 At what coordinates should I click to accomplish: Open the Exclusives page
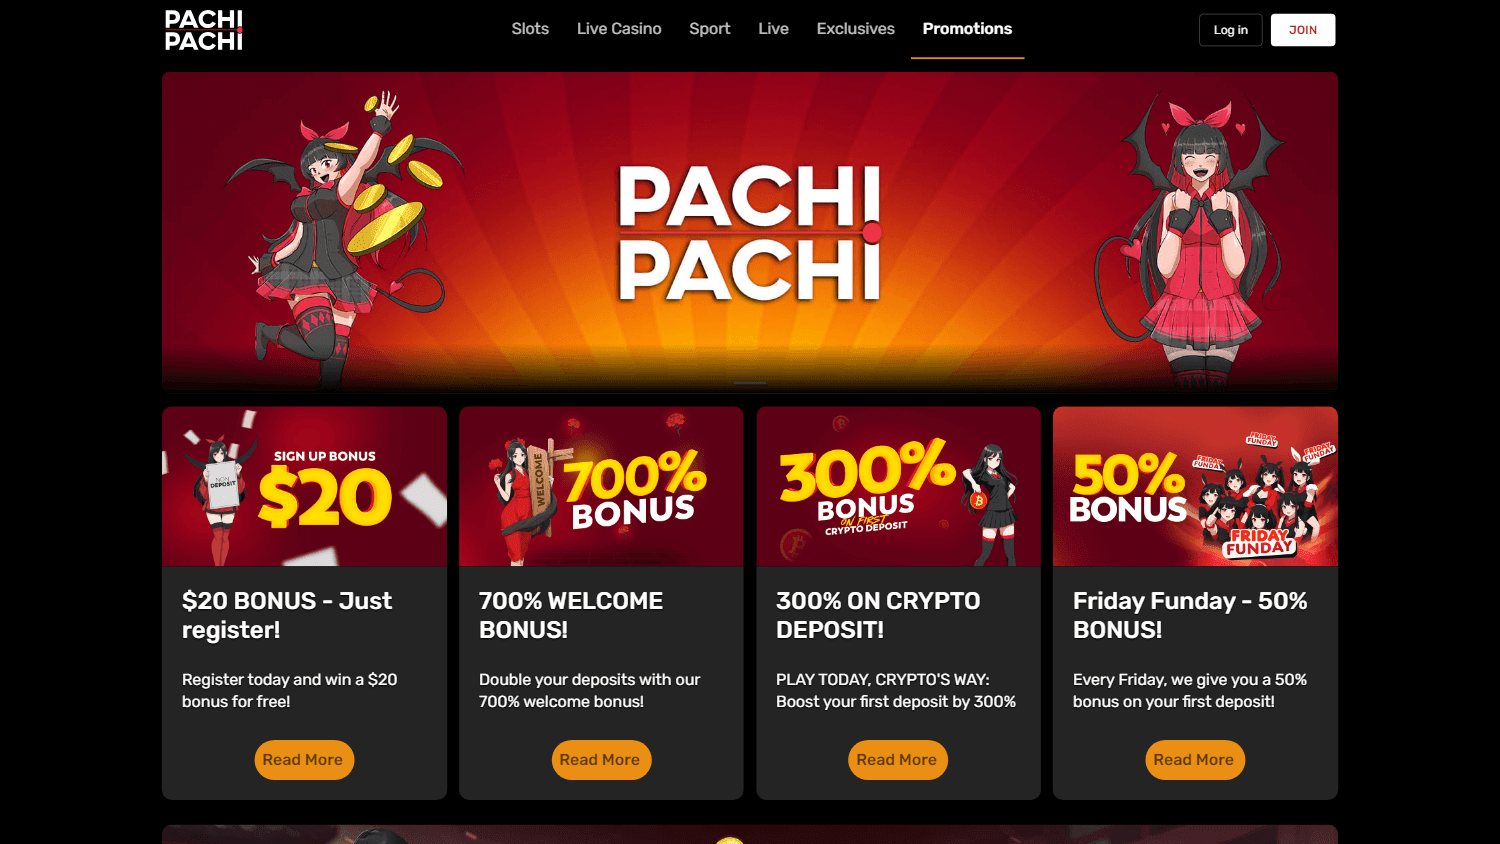[856, 29]
